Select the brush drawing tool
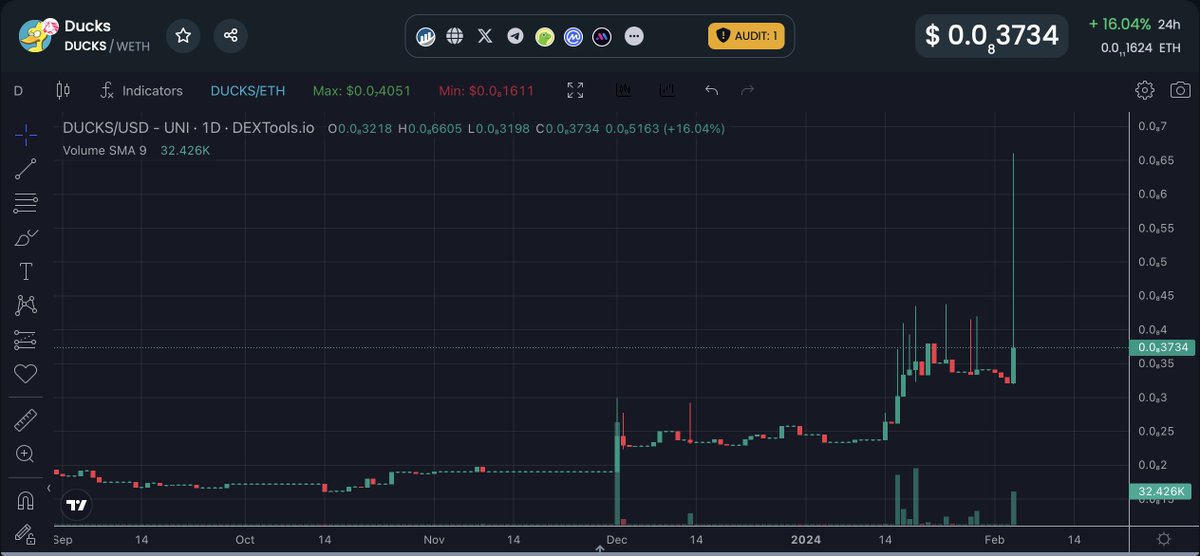The height and width of the screenshot is (556, 1200). coord(26,237)
